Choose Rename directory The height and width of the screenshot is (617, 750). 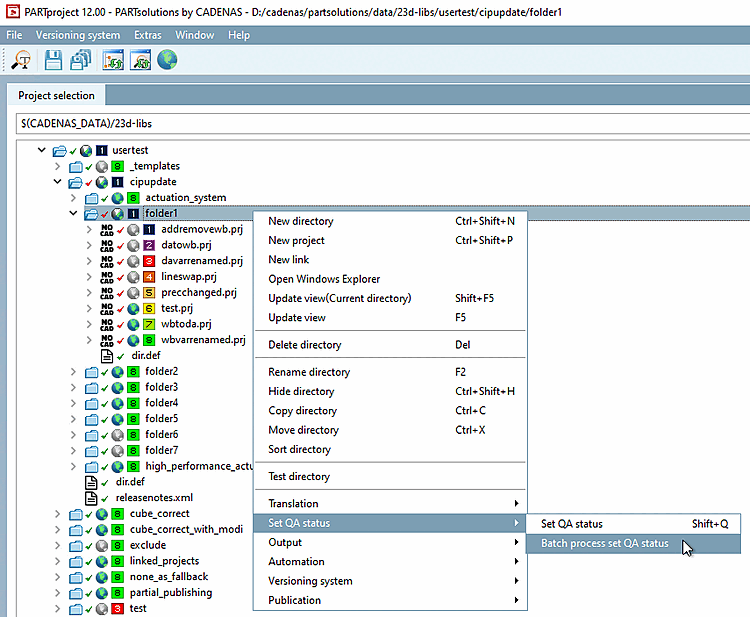390,372
